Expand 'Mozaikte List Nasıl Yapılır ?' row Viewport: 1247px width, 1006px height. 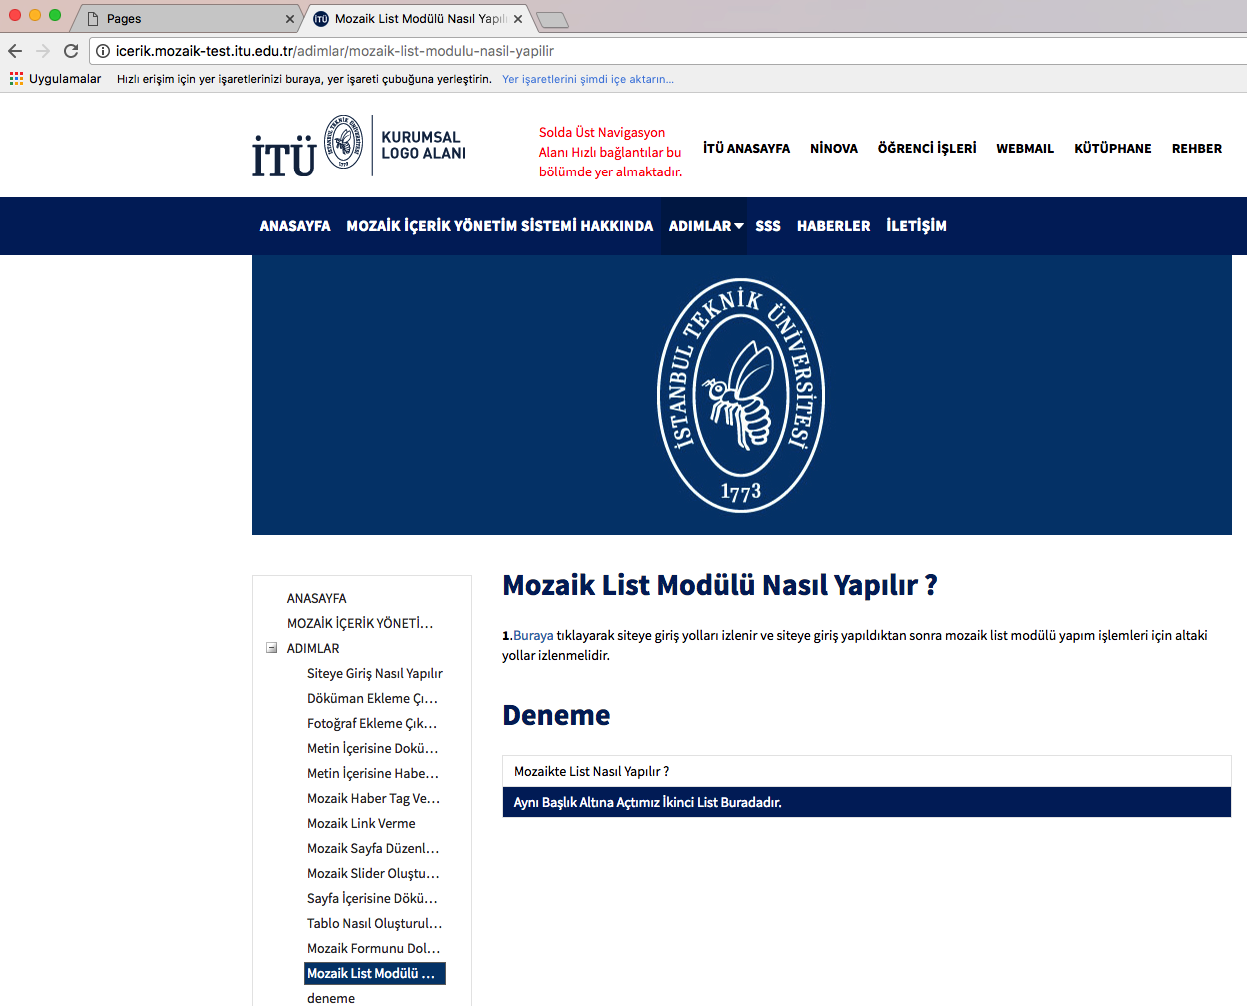pos(867,771)
